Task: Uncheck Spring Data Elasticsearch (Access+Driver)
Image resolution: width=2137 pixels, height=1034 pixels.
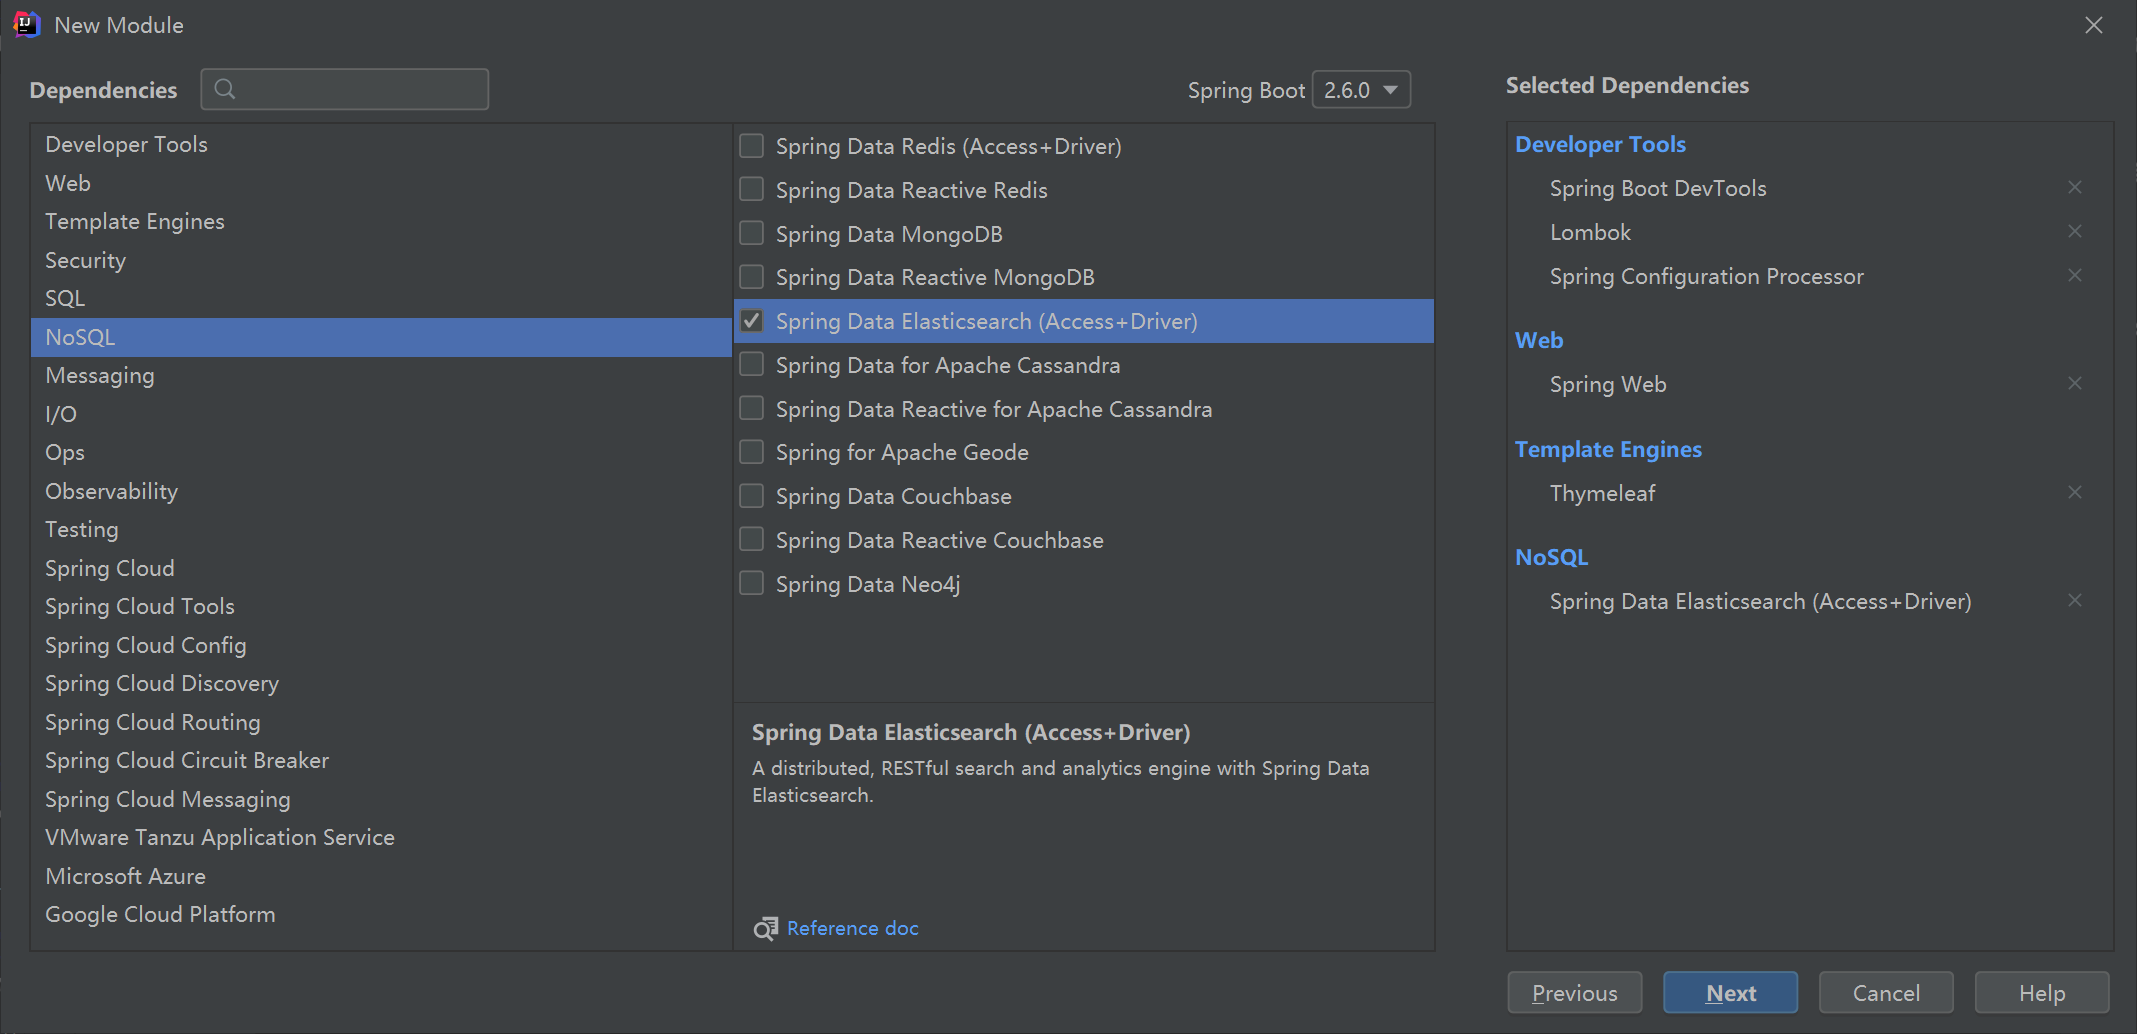Action: coord(751,321)
